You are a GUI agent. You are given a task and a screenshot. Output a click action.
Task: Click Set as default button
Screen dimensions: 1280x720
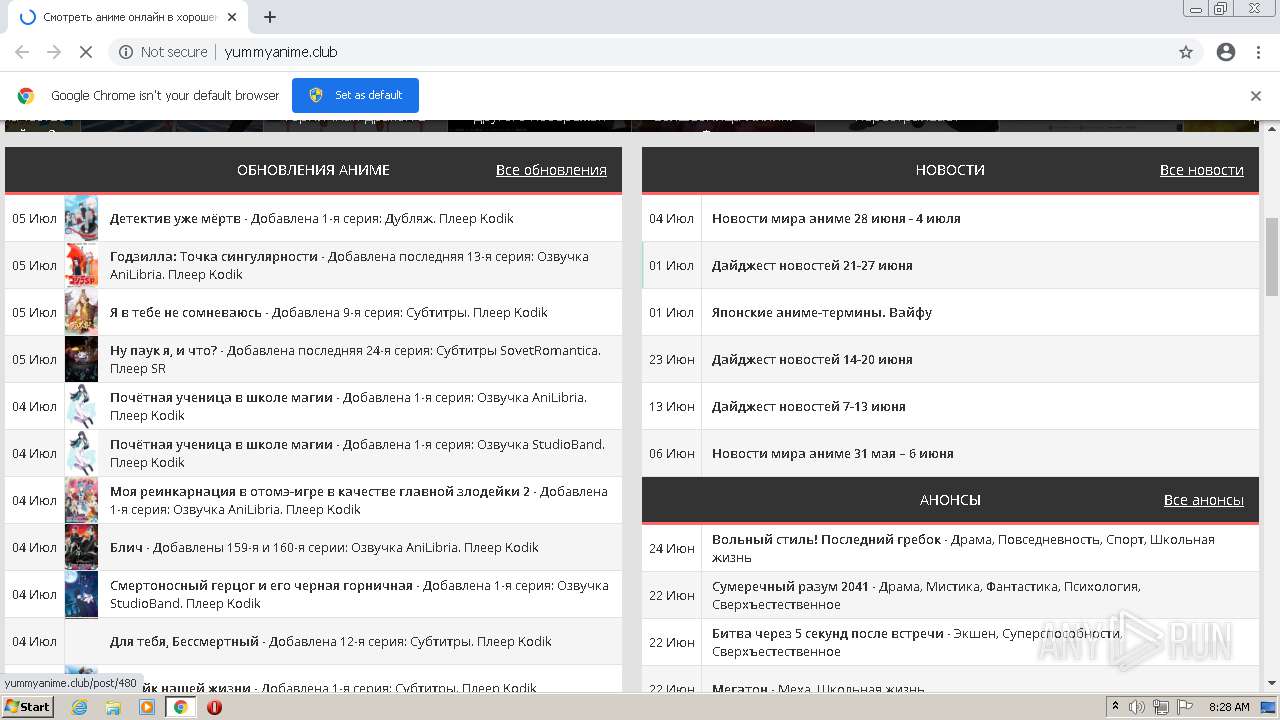[x=355, y=95]
